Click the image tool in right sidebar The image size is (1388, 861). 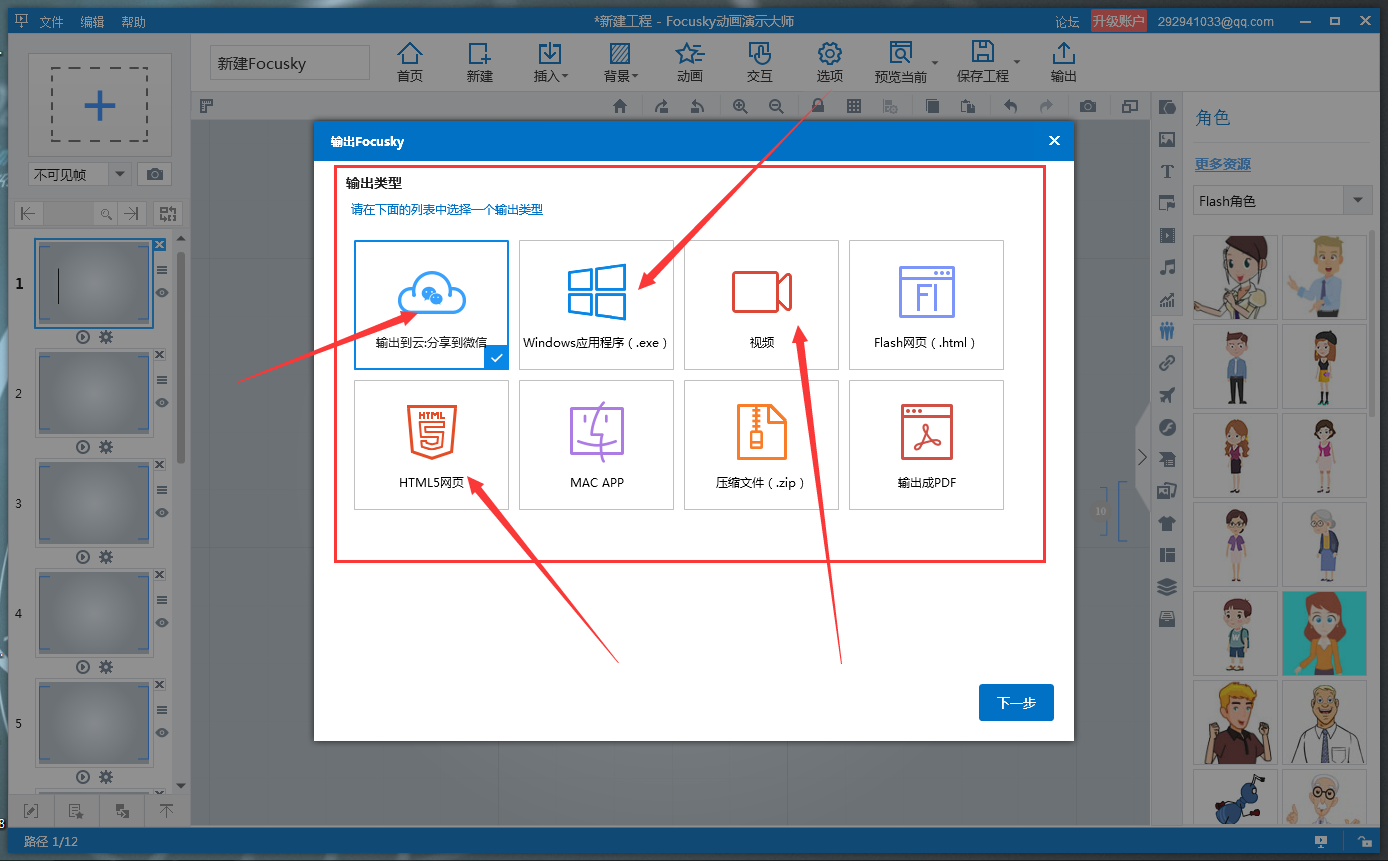tap(1167, 139)
